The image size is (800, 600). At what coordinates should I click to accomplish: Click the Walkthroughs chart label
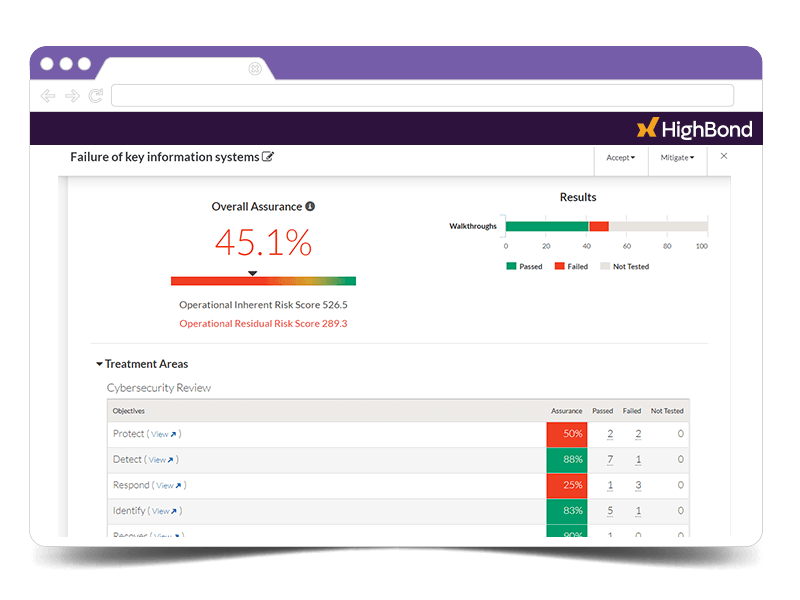472,226
